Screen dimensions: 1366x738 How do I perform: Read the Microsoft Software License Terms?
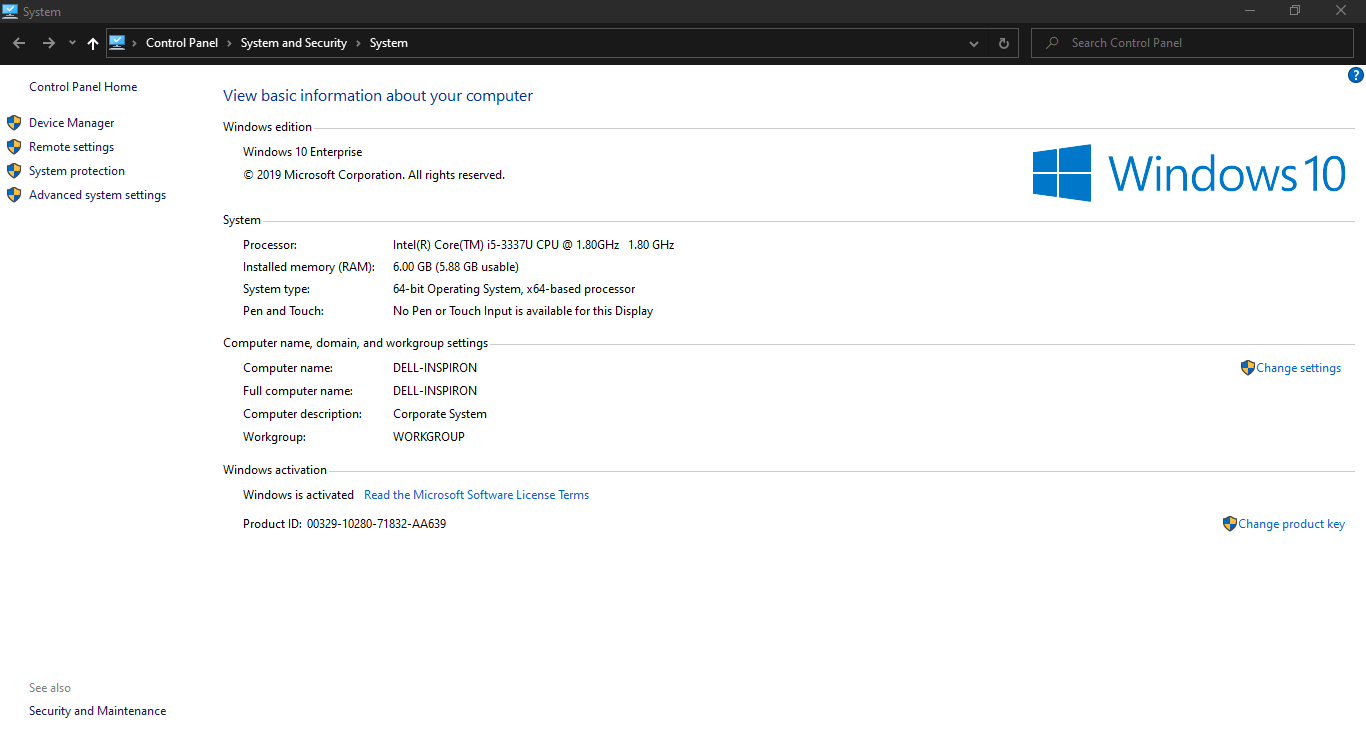coord(477,495)
